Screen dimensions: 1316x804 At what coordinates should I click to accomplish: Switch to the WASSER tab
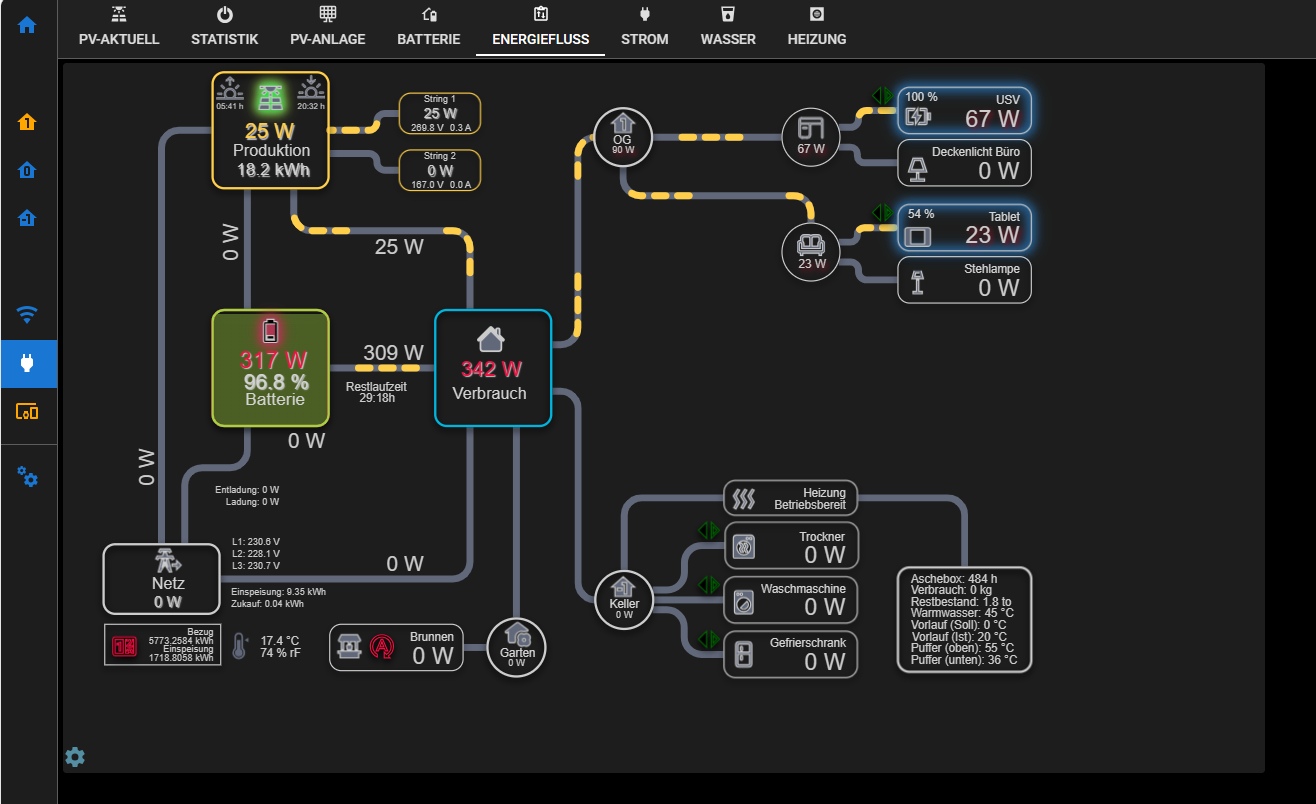728,27
